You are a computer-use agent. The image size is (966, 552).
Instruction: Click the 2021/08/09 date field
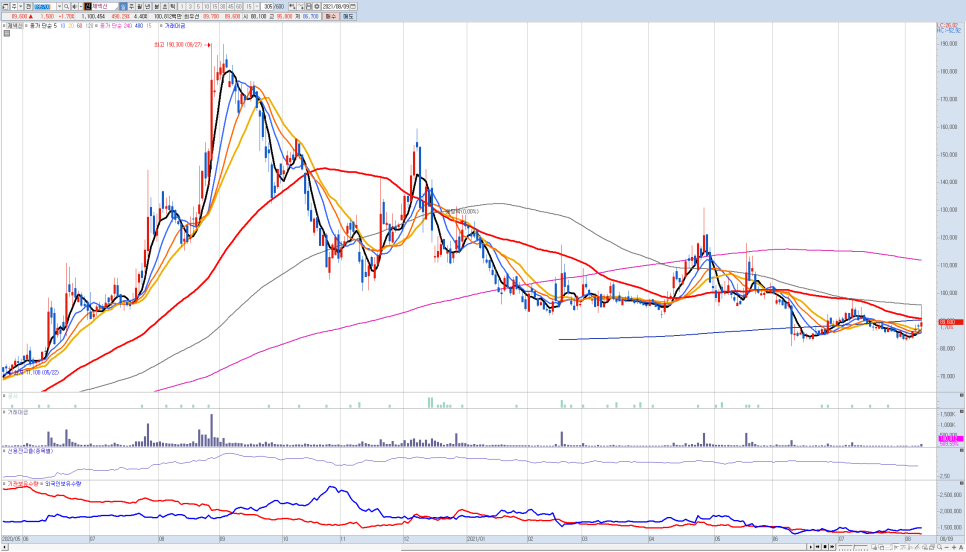[335, 6]
